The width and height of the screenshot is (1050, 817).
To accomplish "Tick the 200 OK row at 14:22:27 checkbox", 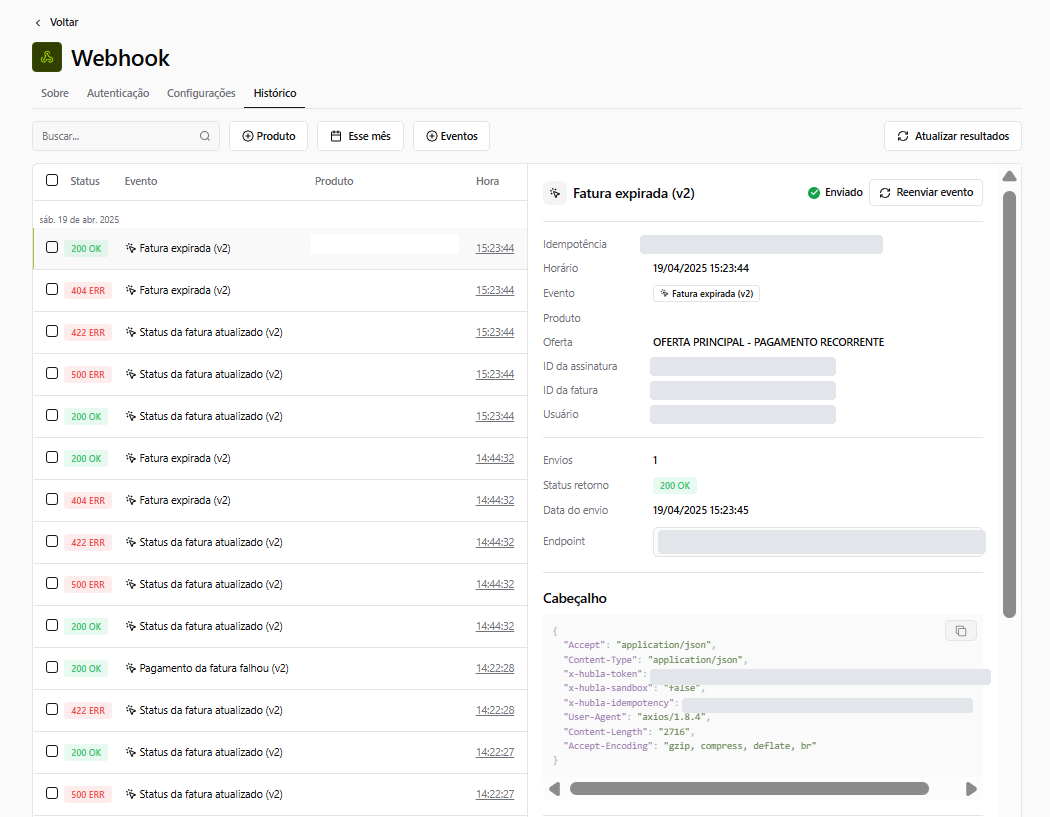I will point(52,751).
